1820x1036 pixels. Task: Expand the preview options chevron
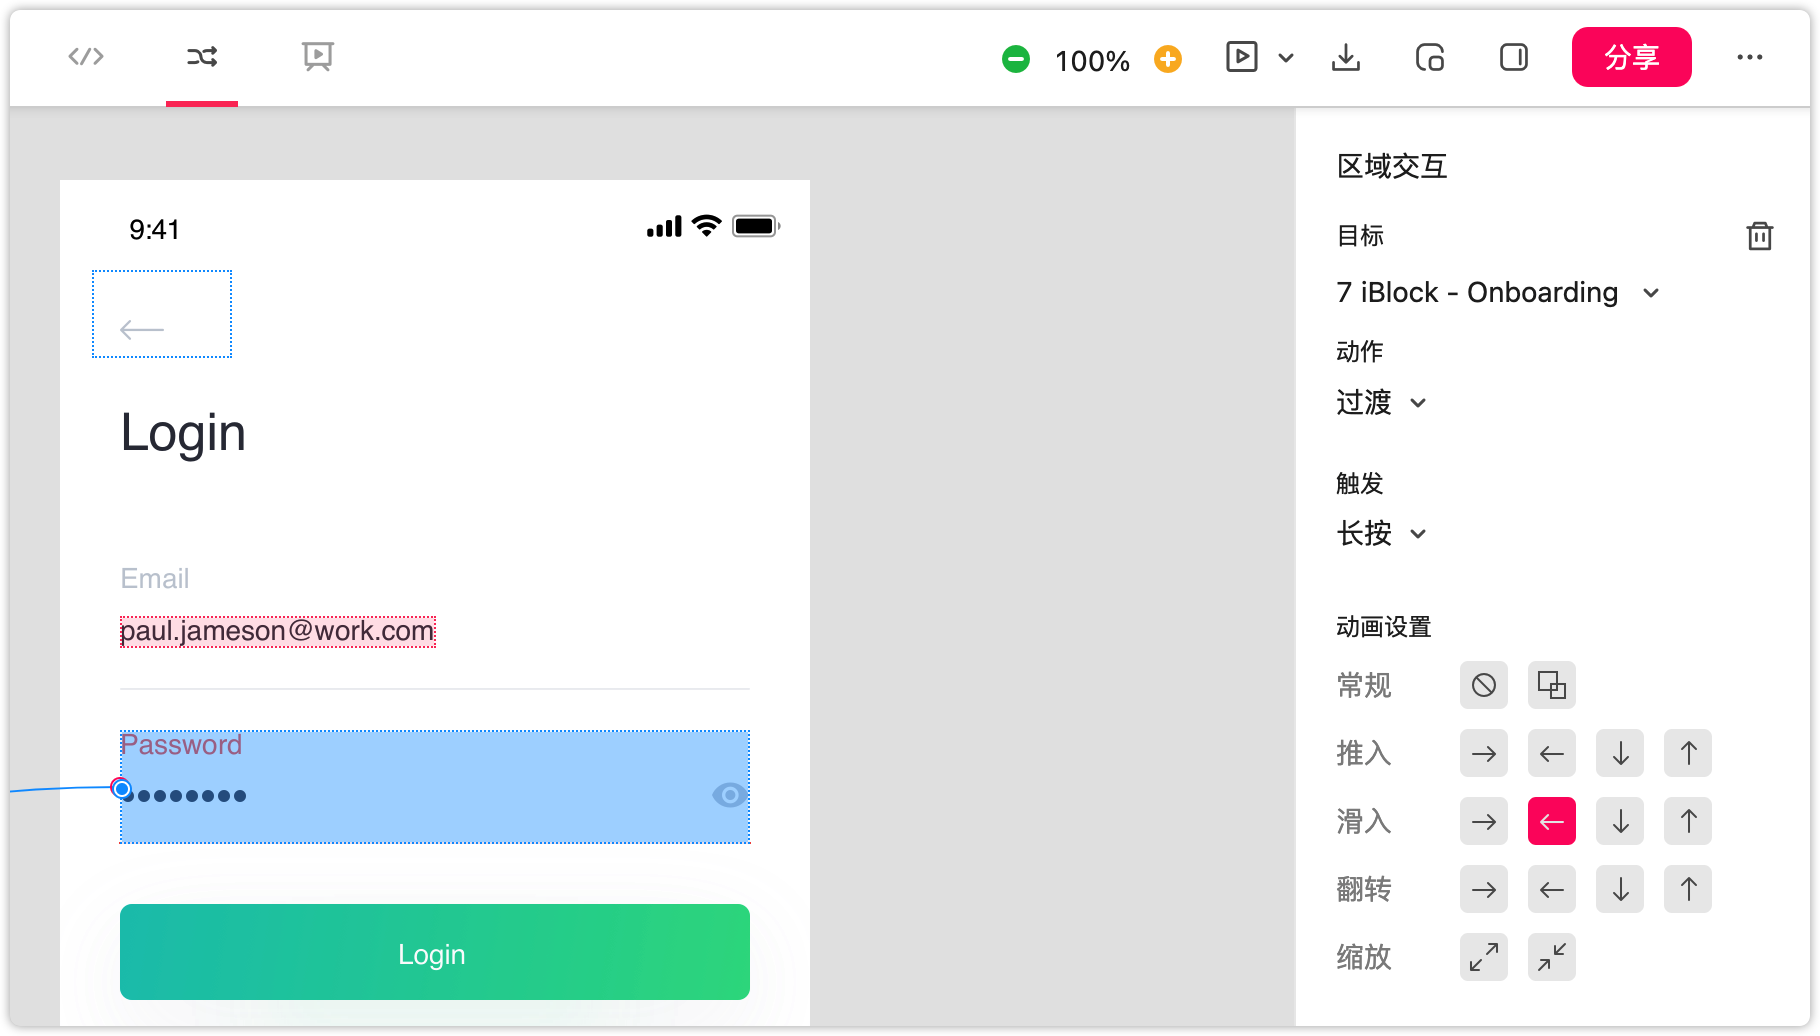click(1286, 58)
